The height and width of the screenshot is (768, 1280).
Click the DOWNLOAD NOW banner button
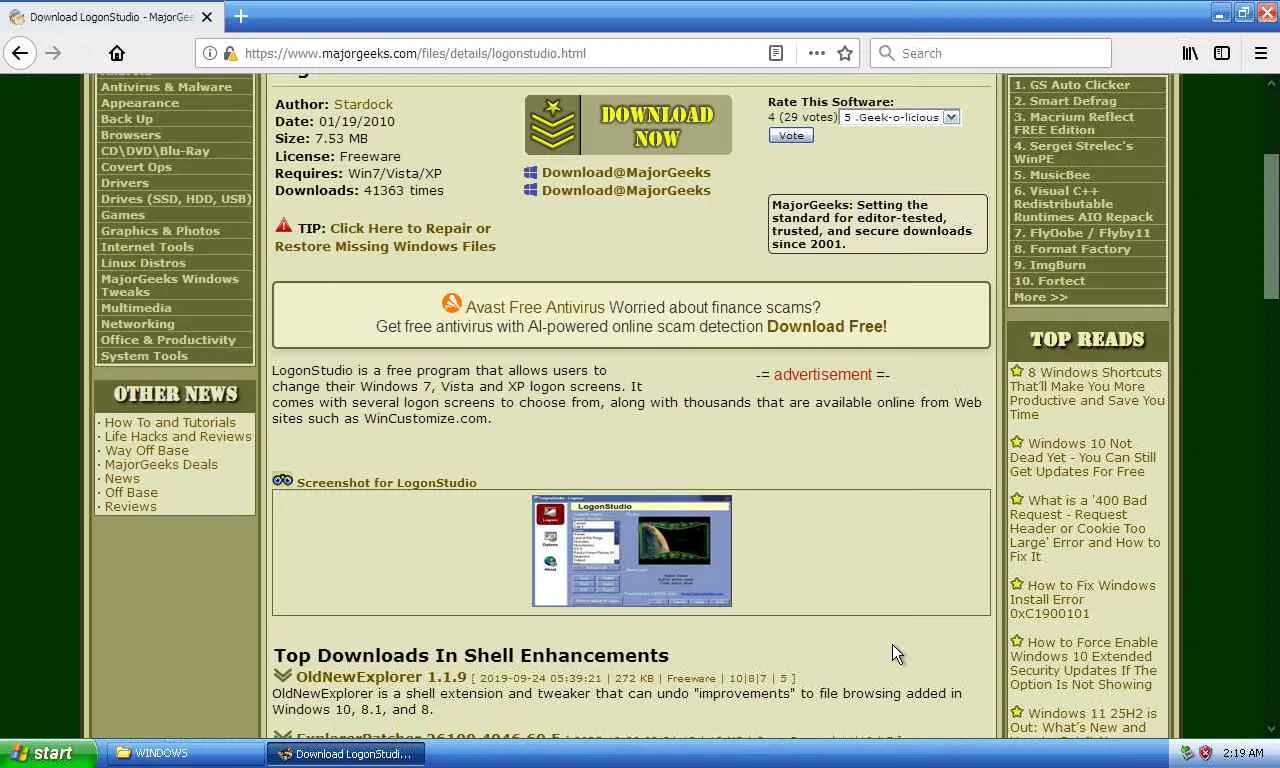tap(628, 125)
